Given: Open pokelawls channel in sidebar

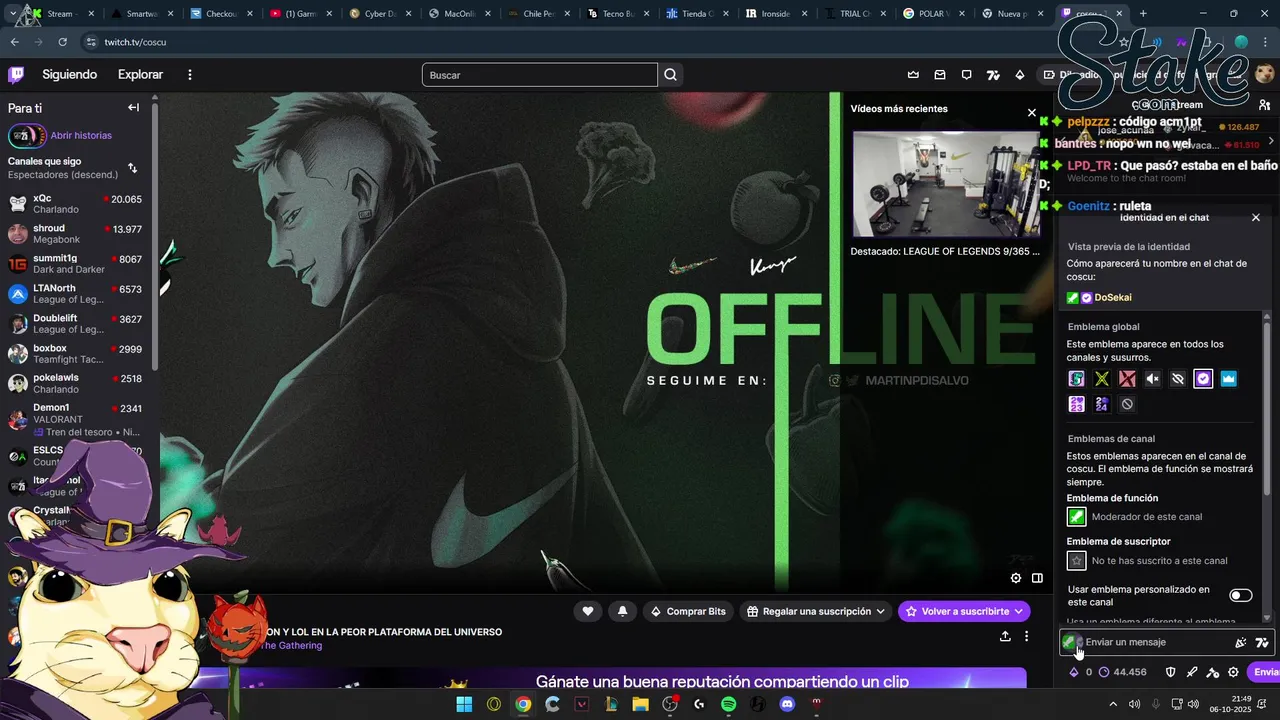Looking at the screenshot, I should tap(75, 384).
